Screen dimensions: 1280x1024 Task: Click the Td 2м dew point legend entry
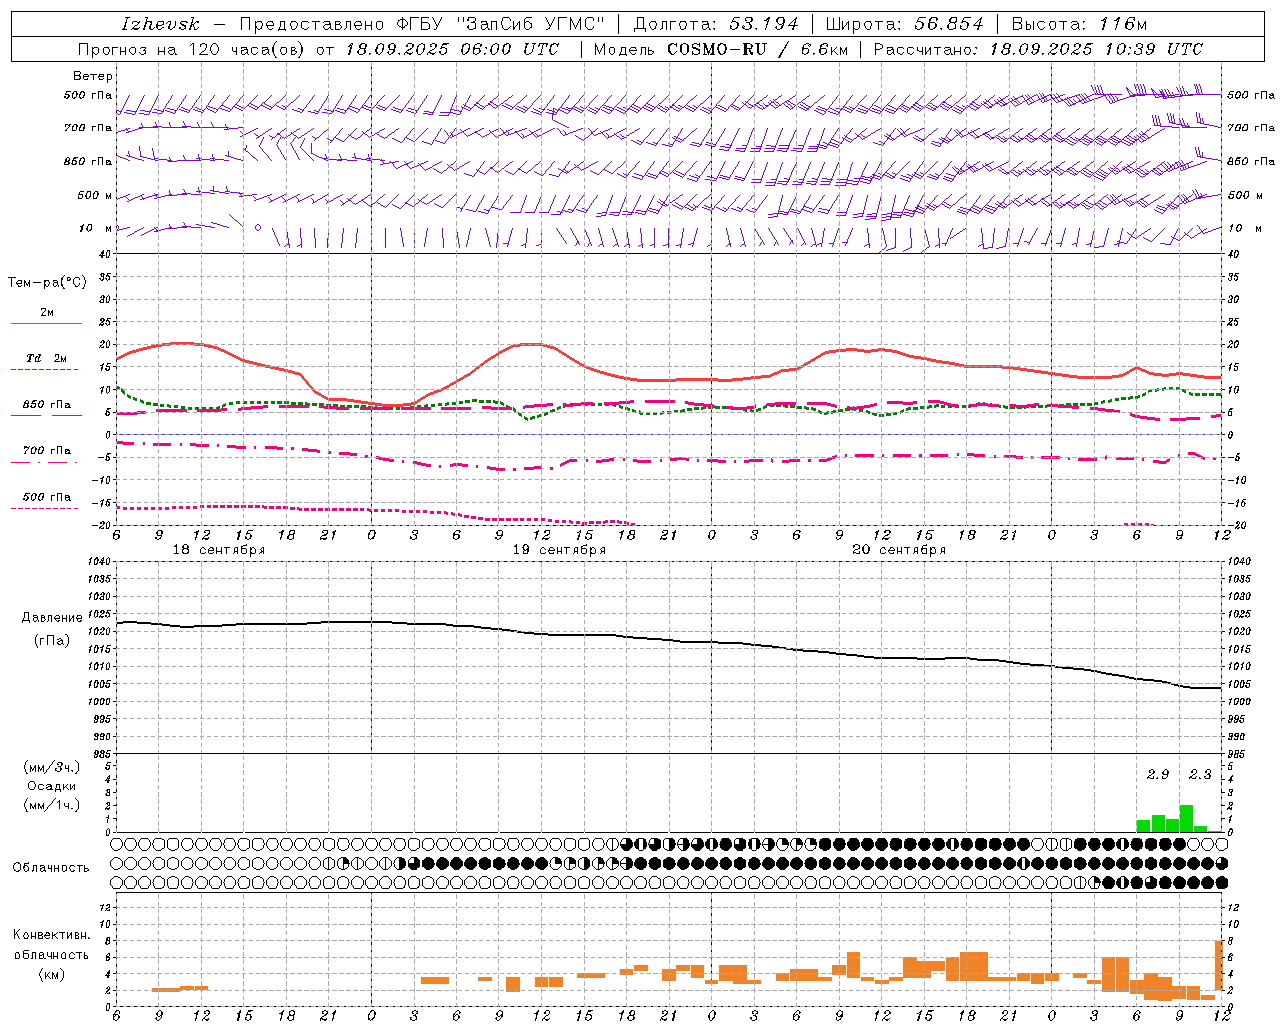coord(46,358)
